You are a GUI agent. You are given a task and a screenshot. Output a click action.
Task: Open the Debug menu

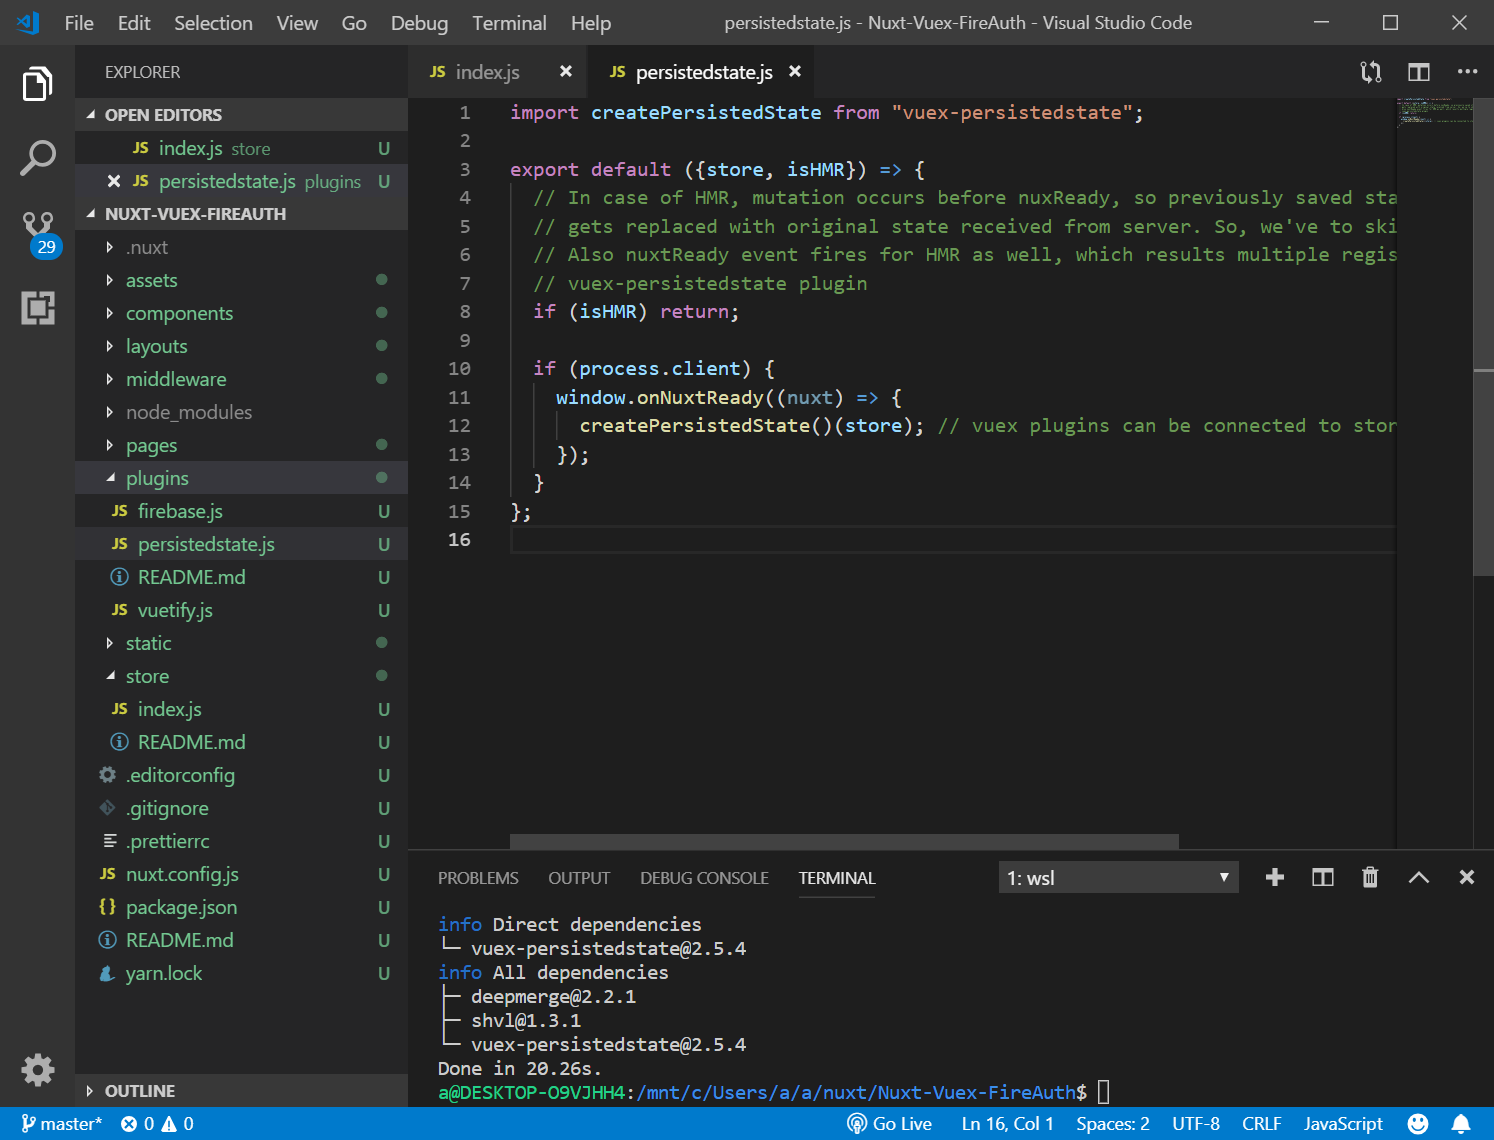pos(419,22)
